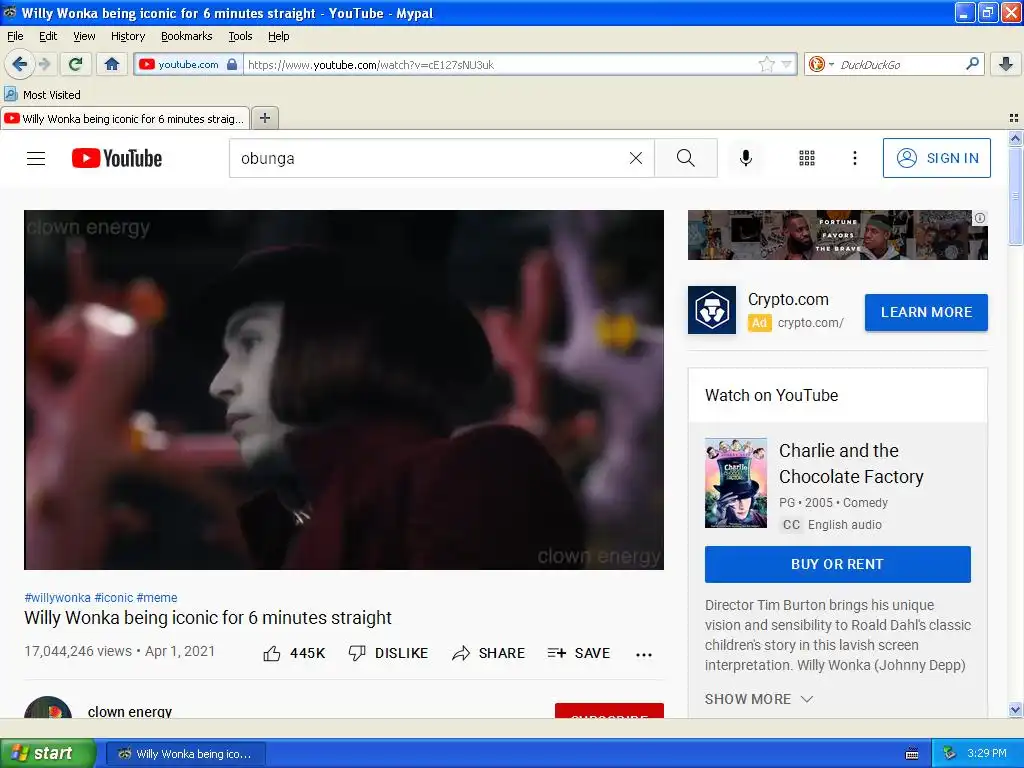Open the browser downloads arrow icon
This screenshot has width=1024, height=768.
1006,64
